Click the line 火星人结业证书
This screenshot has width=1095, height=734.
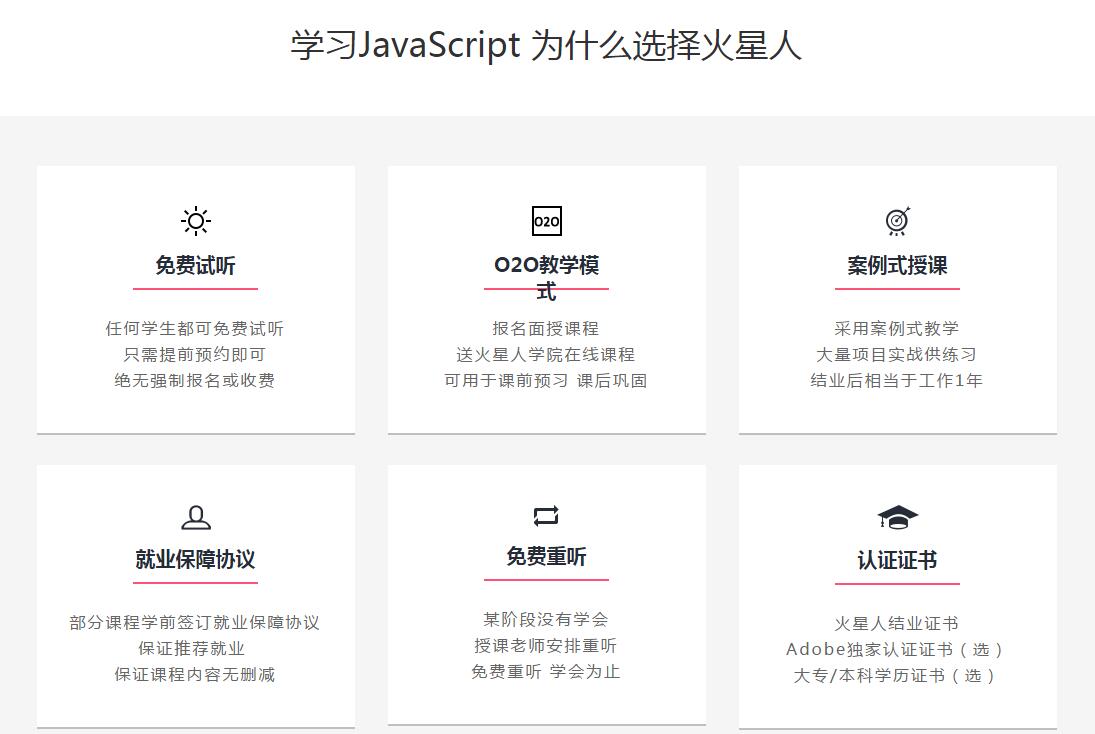click(897, 623)
